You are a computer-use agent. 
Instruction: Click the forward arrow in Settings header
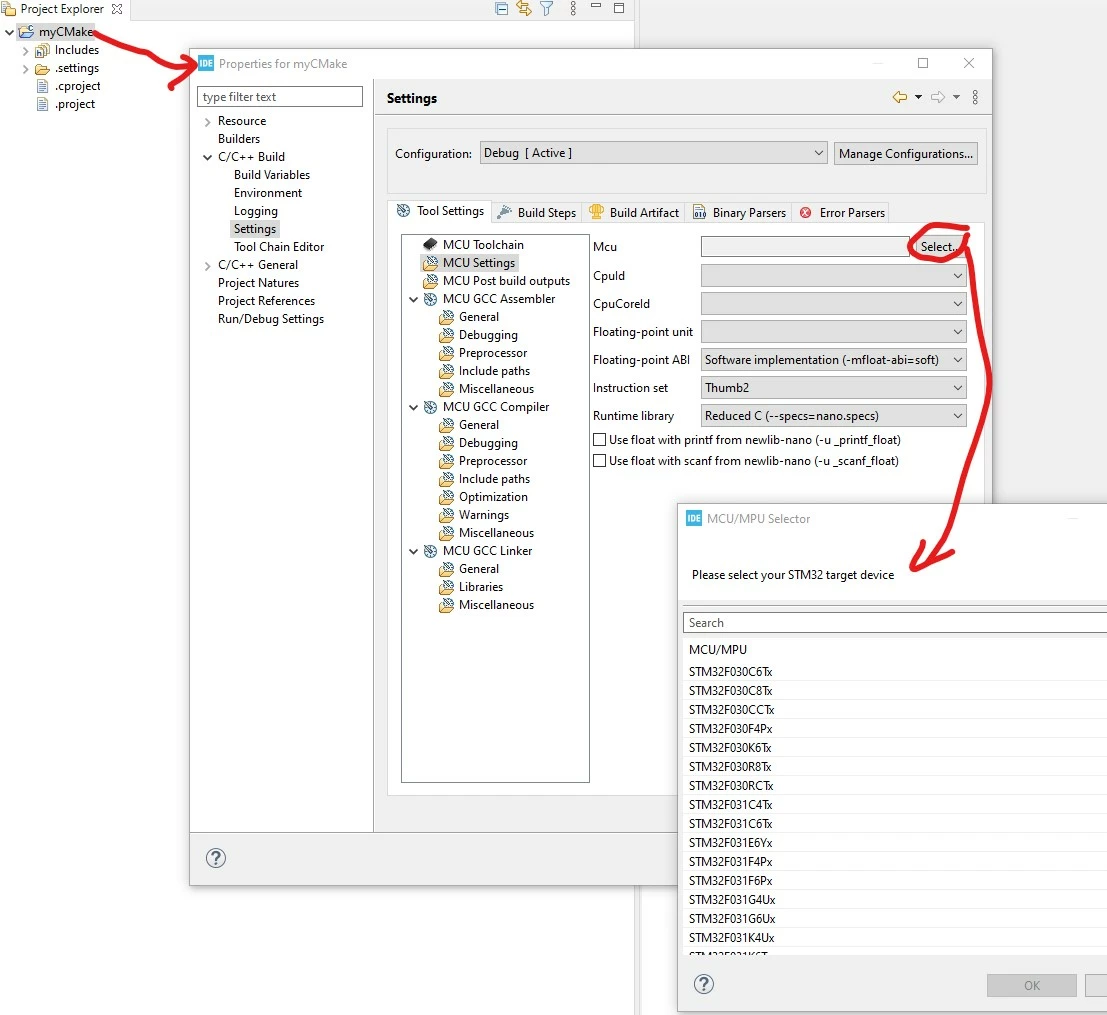click(x=938, y=97)
